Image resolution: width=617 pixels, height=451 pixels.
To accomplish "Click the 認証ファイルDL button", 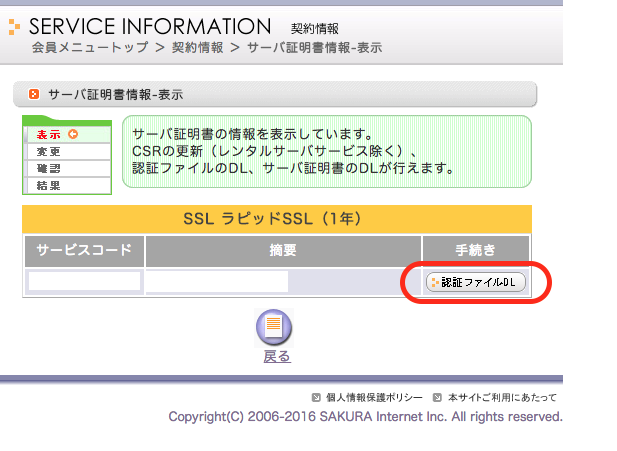I will click(475, 282).
